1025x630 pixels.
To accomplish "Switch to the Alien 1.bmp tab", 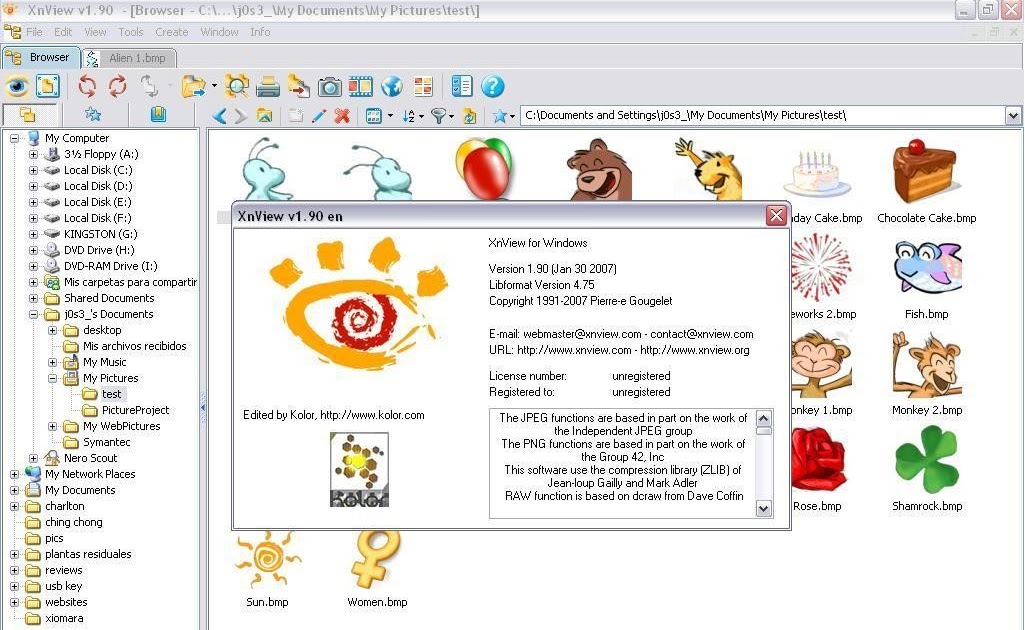I will pos(129,58).
